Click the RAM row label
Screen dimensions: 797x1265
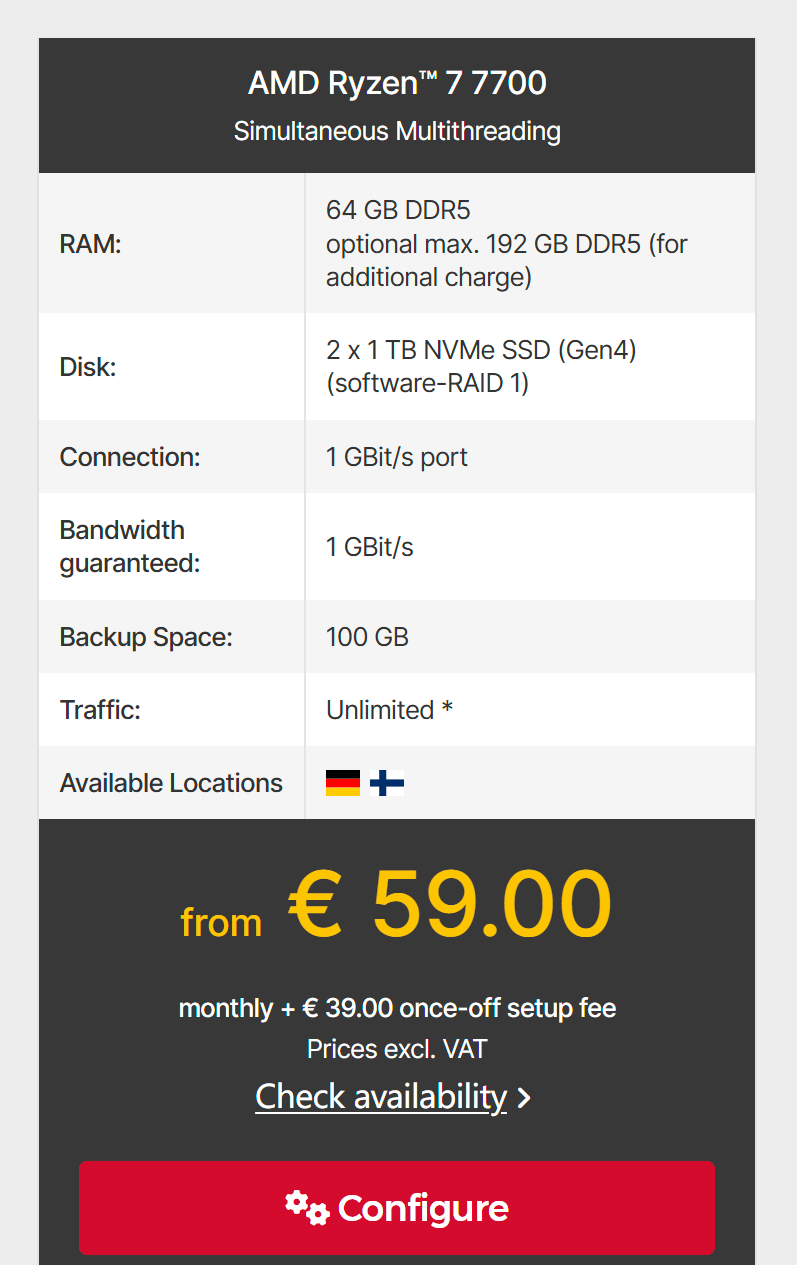[x=90, y=244]
